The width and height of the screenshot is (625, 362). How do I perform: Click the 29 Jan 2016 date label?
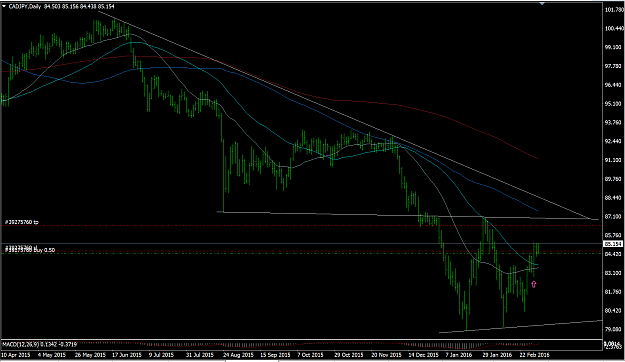497,355
